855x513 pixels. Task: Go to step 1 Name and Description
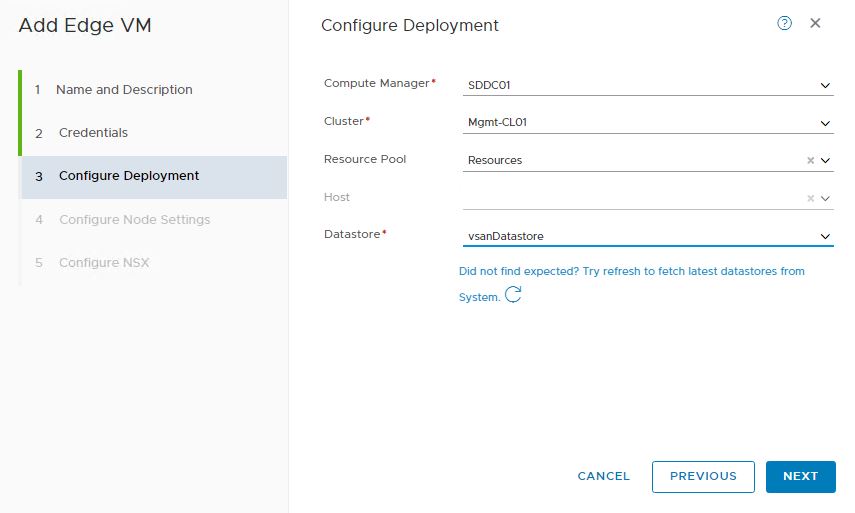(124, 90)
